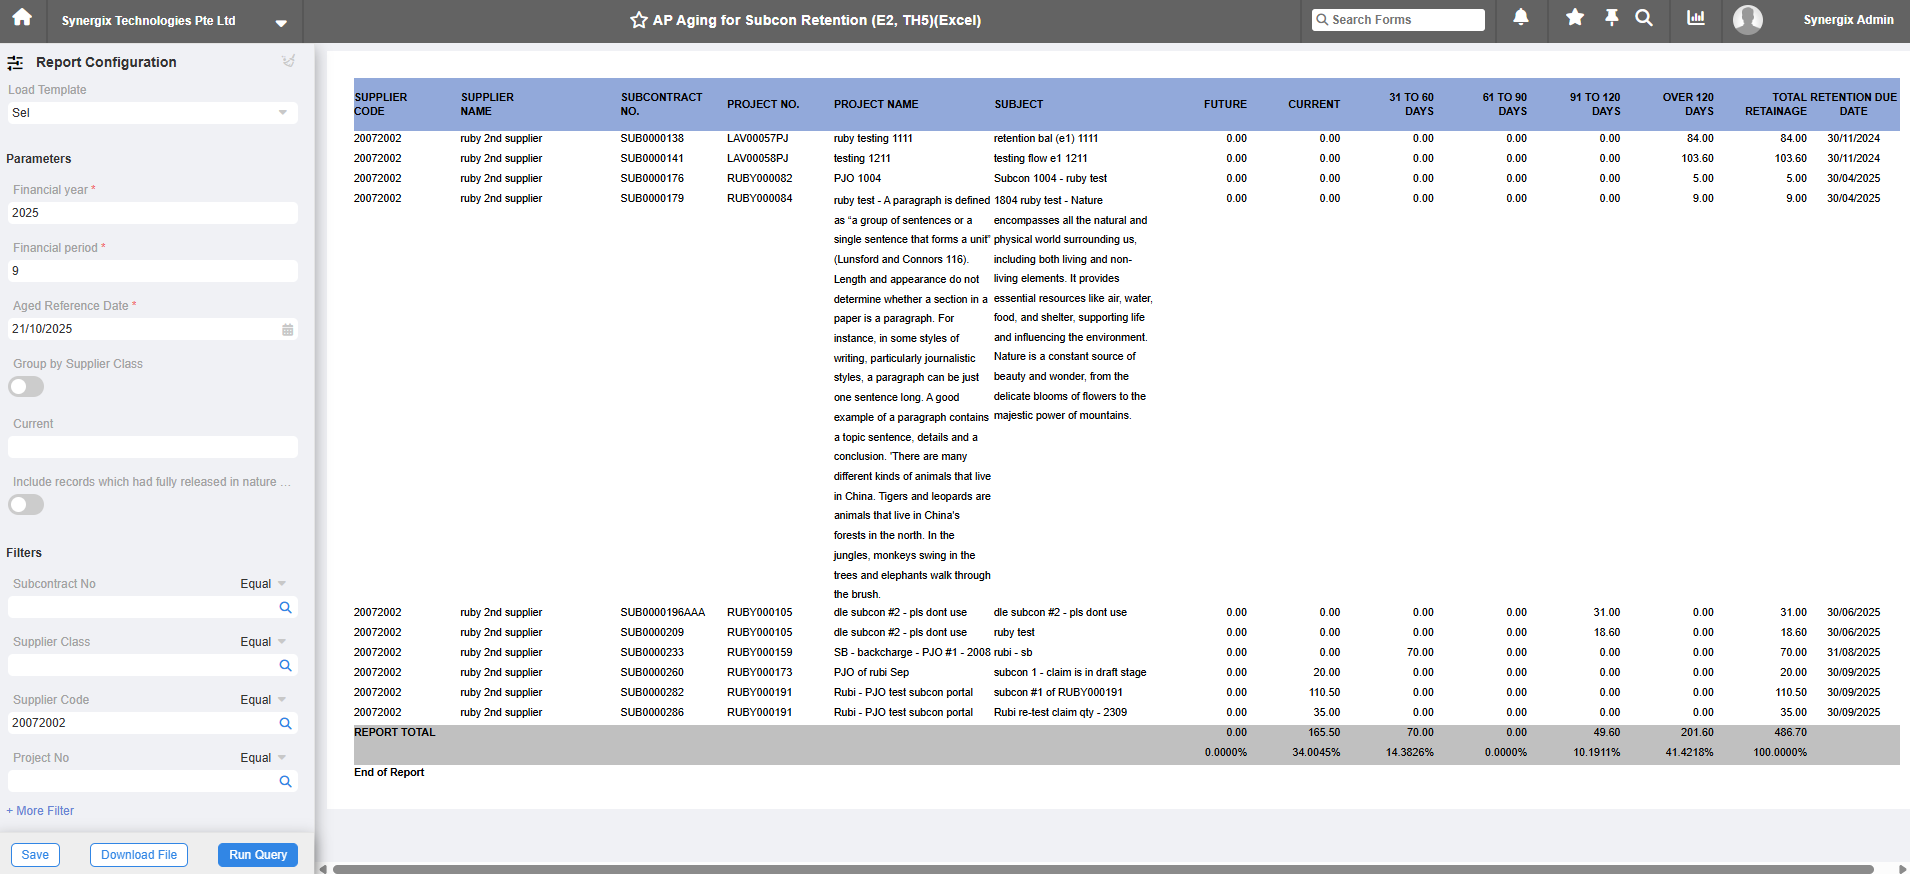Click Subcontract No lookup search icon
This screenshot has height=874, width=1910.
click(x=286, y=607)
